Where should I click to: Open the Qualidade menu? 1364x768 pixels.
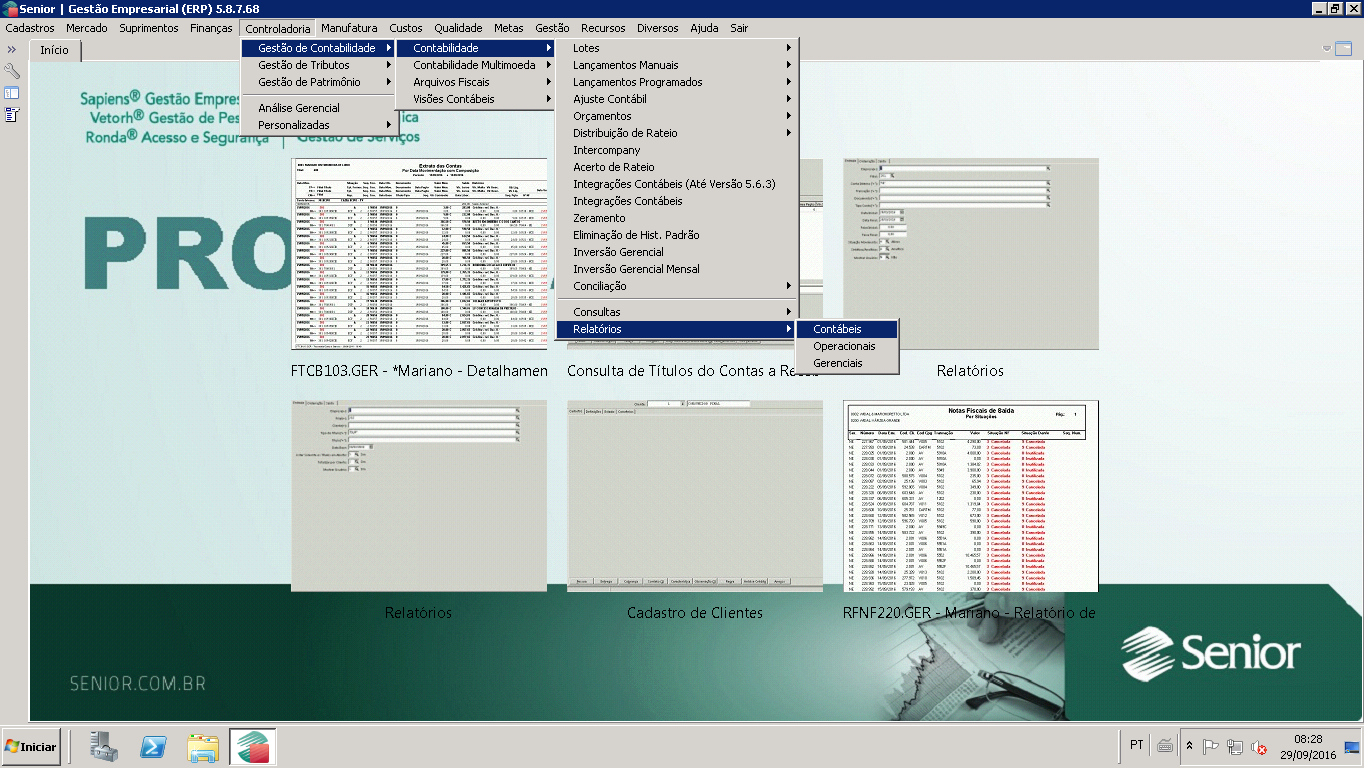458,28
